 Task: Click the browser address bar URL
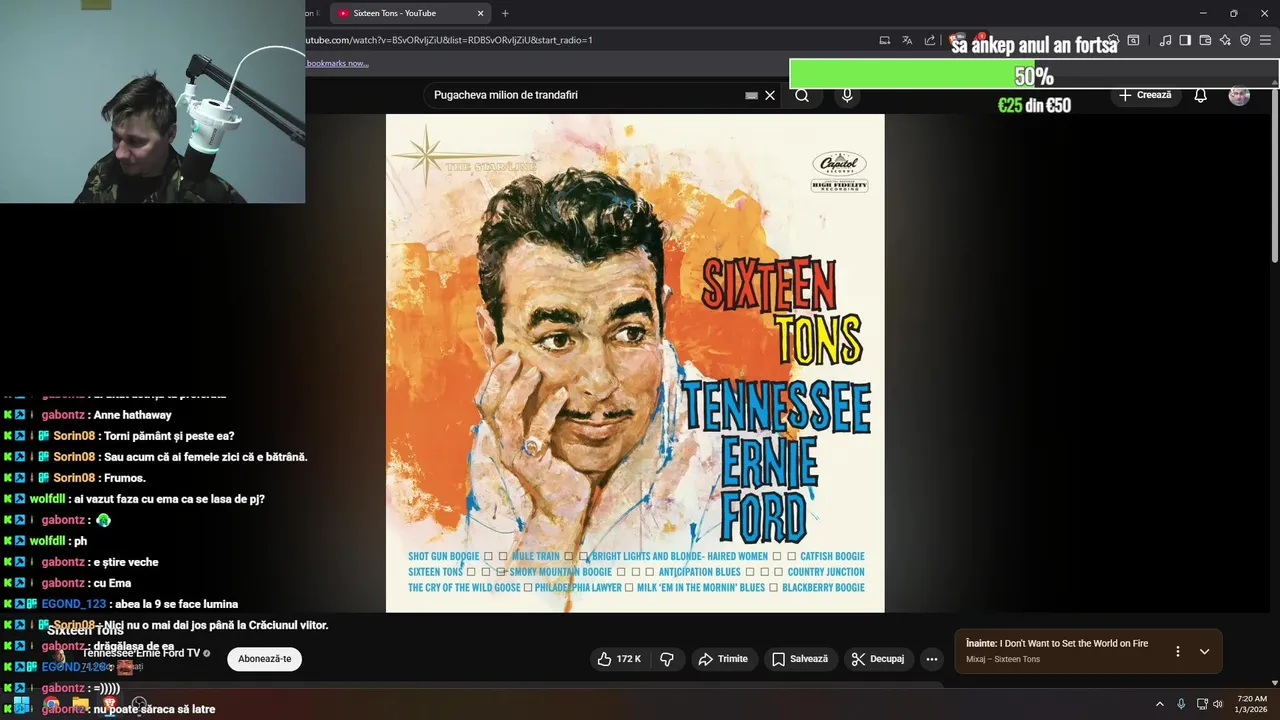[x=449, y=40]
